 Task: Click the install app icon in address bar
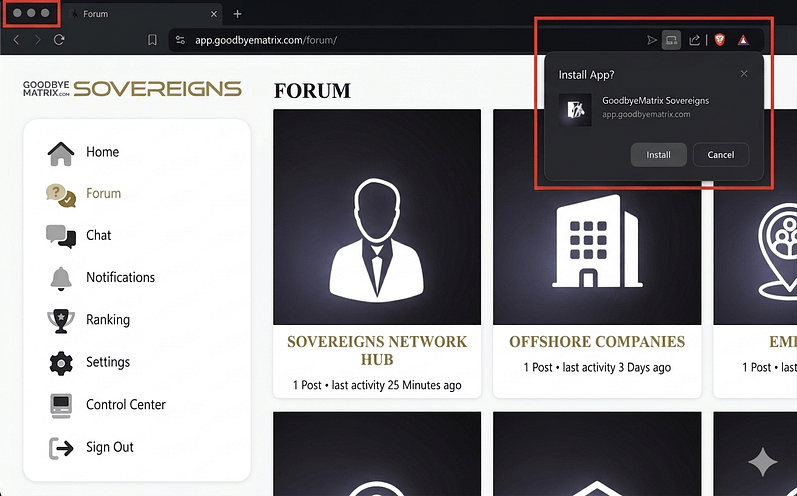coord(671,40)
